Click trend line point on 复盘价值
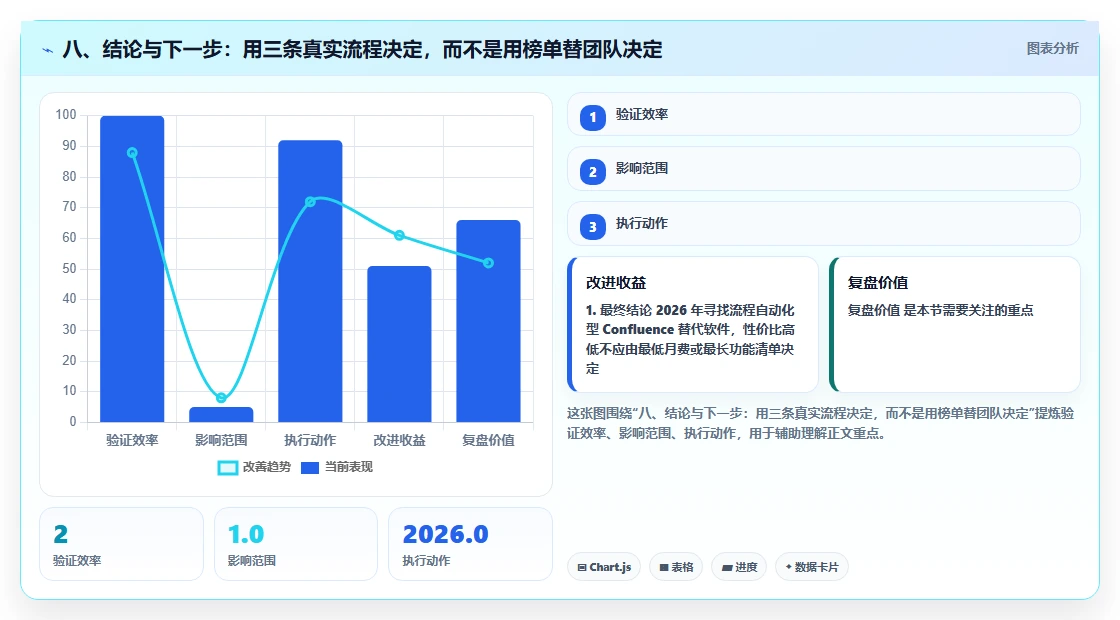1120x620 pixels. [x=489, y=263]
